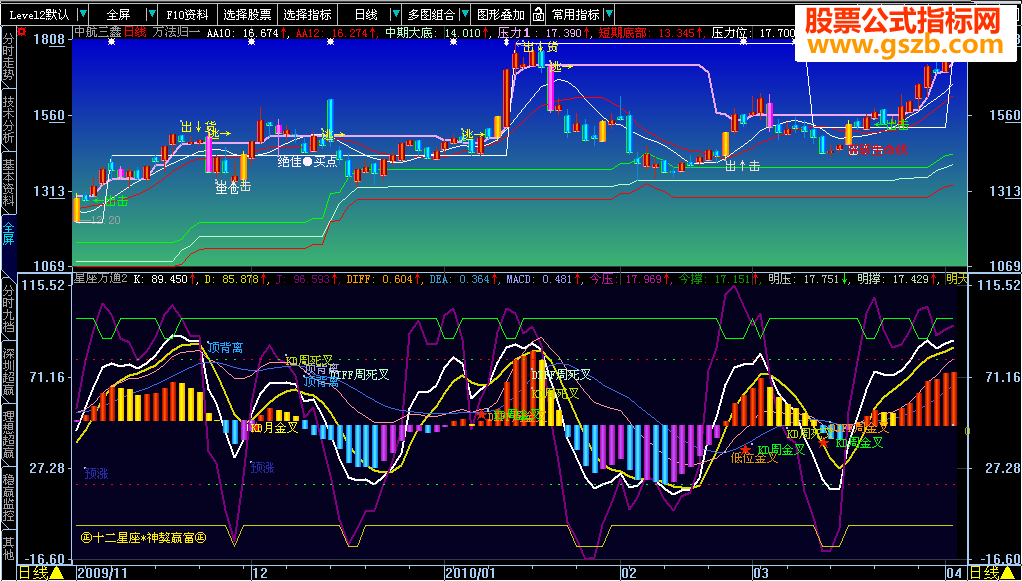This screenshot has height=581, width=1022.
Task: Click the 选择股票 button
Action: (x=247, y=14)
